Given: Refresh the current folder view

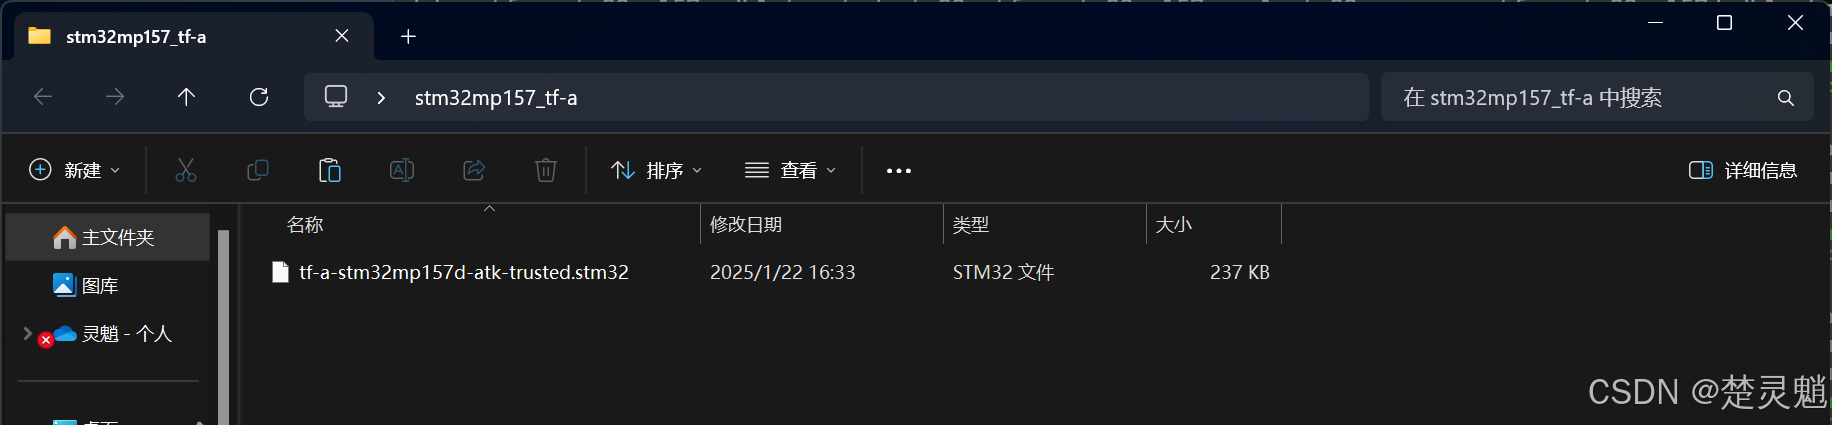Looking at the screenshot, I should (259, 97).
